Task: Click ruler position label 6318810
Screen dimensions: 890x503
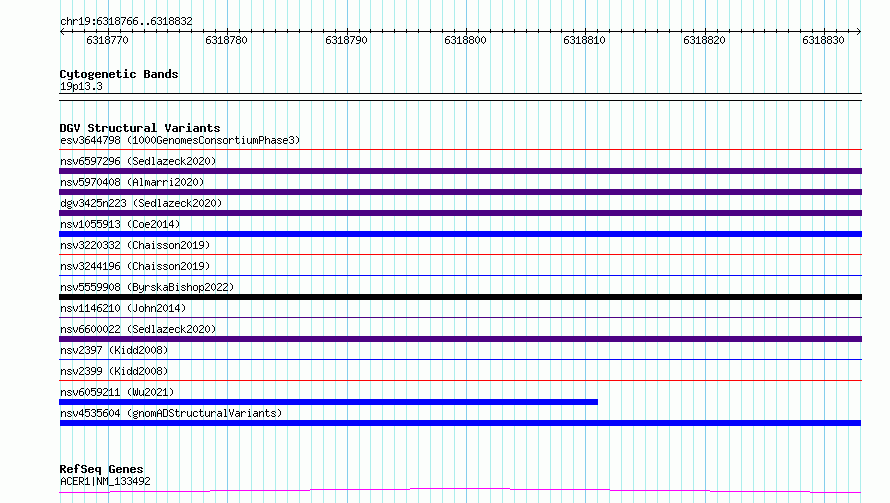Action: click(x=585, y=40)
